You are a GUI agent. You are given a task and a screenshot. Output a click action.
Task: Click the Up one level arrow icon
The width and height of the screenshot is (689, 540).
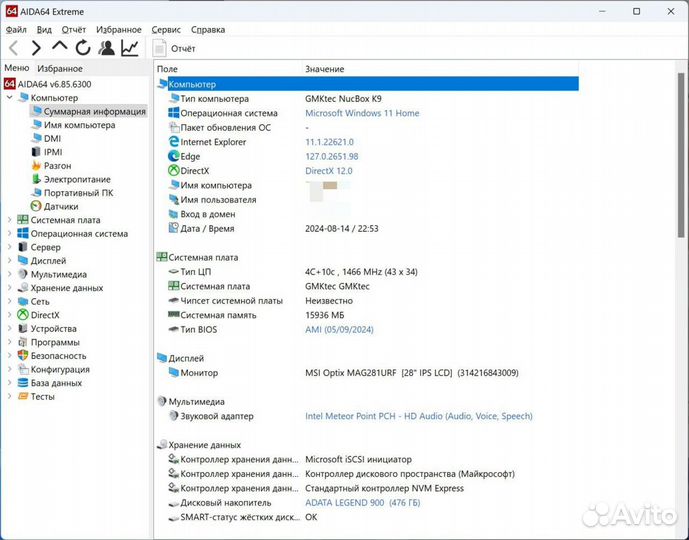pyautogui.click(x=59, y=48)
